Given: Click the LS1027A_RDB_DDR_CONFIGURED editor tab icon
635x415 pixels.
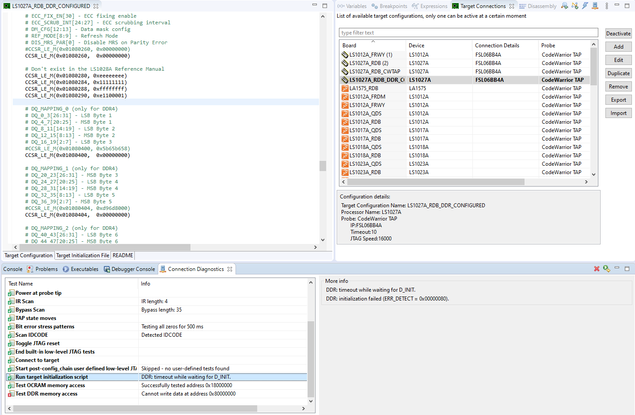Looking at the screenshot, I should (6, 6).
